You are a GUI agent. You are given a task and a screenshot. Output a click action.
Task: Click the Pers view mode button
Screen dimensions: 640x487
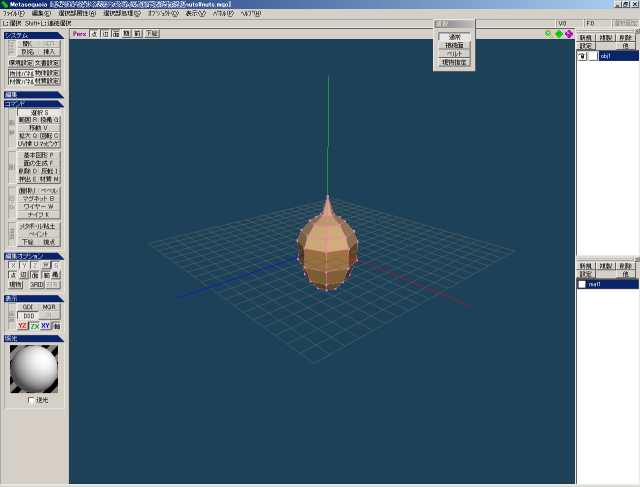click(80, 34)
